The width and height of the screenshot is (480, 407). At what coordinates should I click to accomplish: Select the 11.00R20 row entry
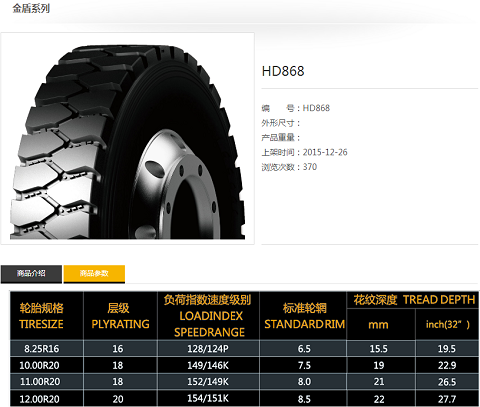[x=244, y=382]
